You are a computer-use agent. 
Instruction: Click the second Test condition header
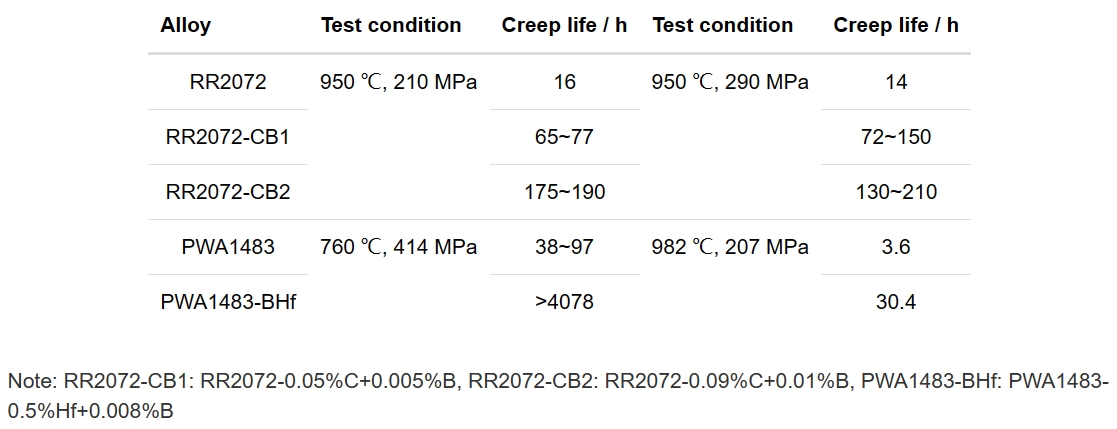[x=722, y=26]
